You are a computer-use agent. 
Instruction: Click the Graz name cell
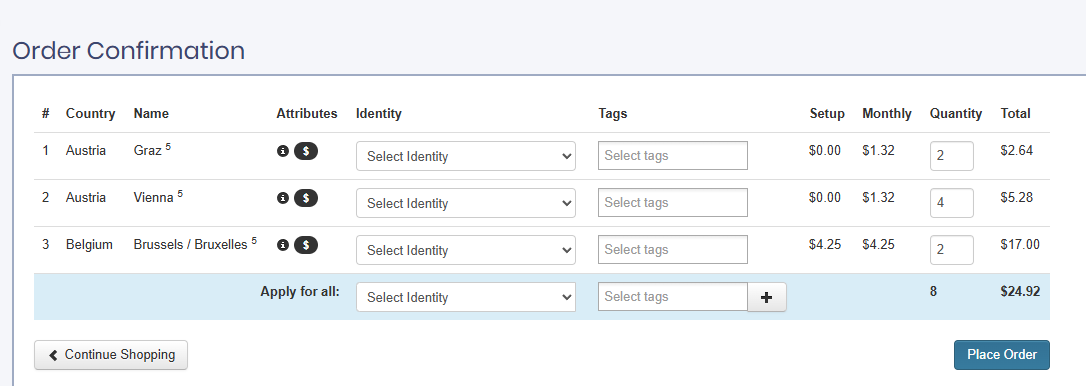(152, 150)
